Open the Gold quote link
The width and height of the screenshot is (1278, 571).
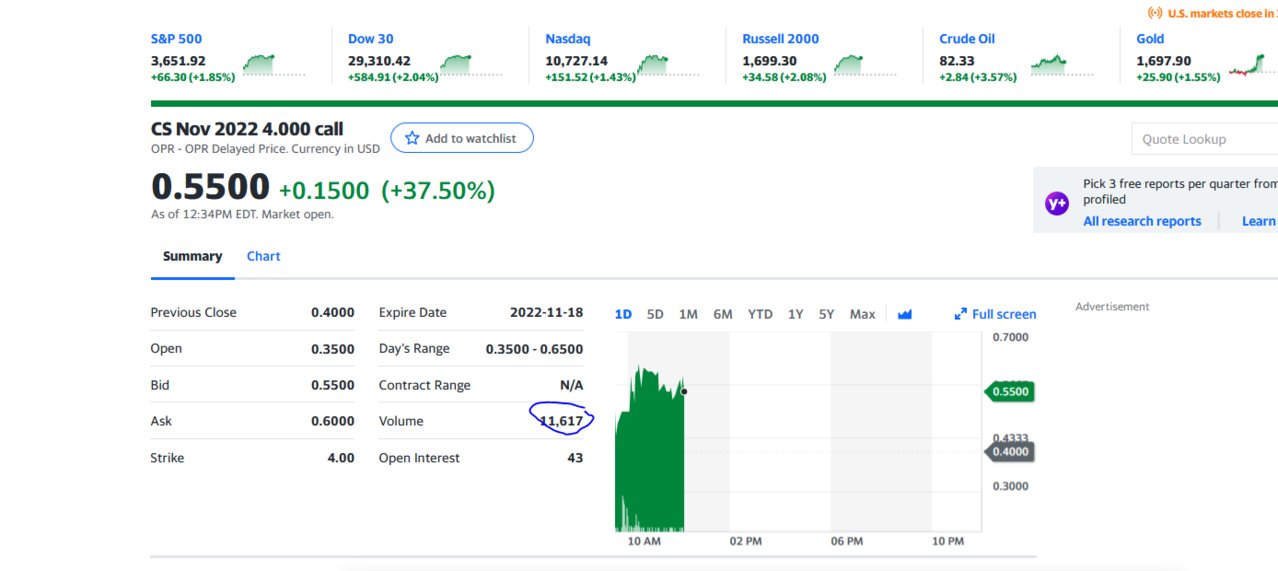pos(1150,39)
